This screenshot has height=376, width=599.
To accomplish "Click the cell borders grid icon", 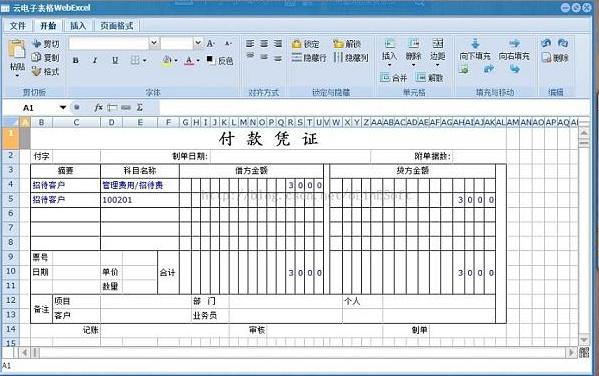I will 135,60.
